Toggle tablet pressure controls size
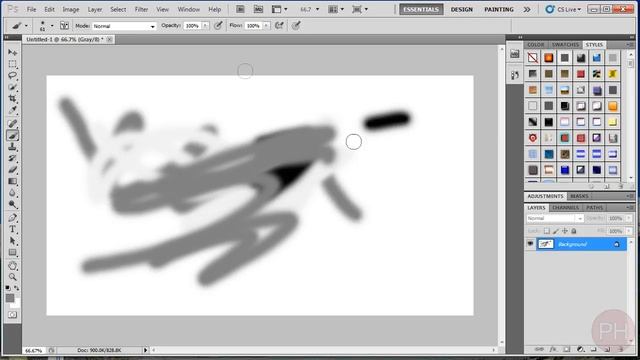 296,26
